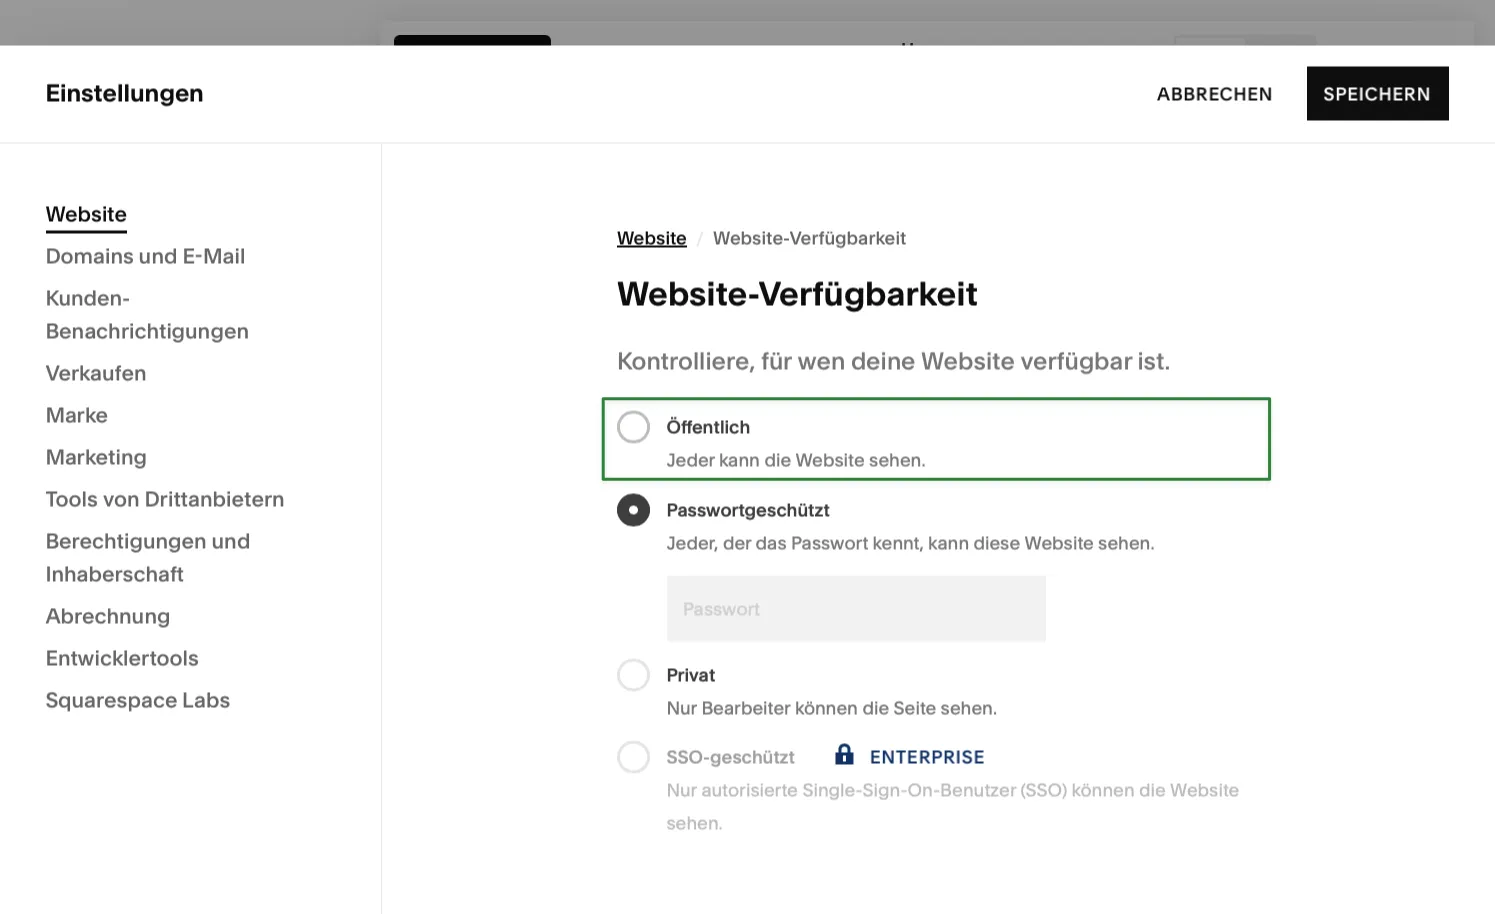Open the Verkaufen section
This screenshot has width=1495, height=914.
coord(95,373)
